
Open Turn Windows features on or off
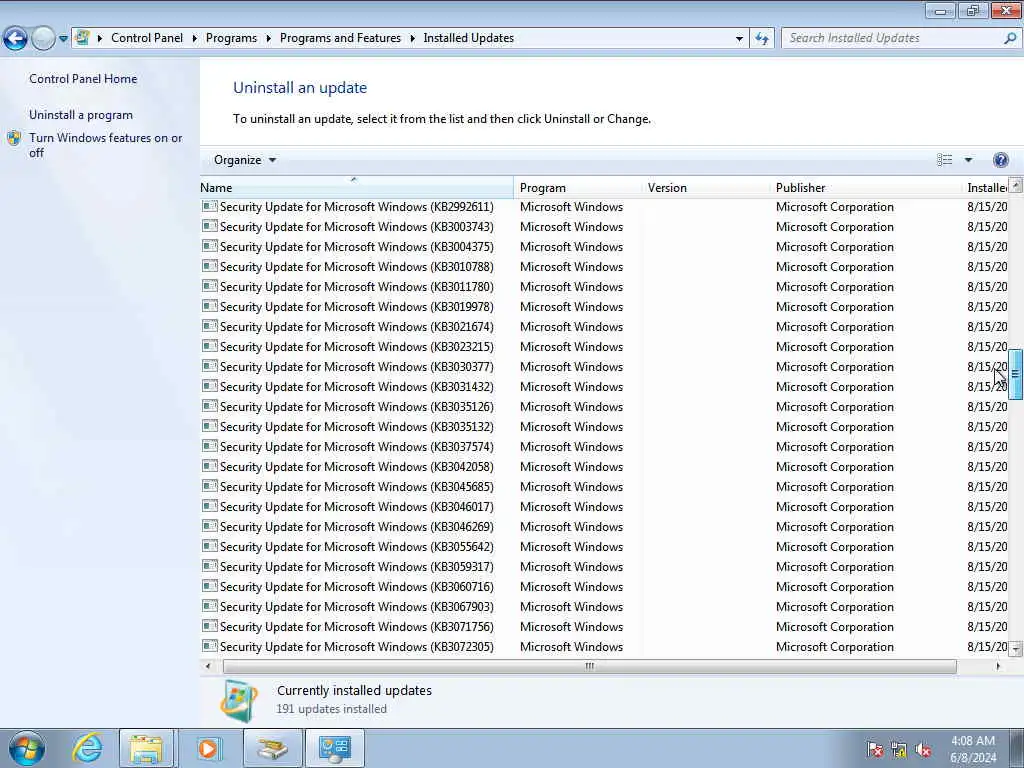[105, 145]
